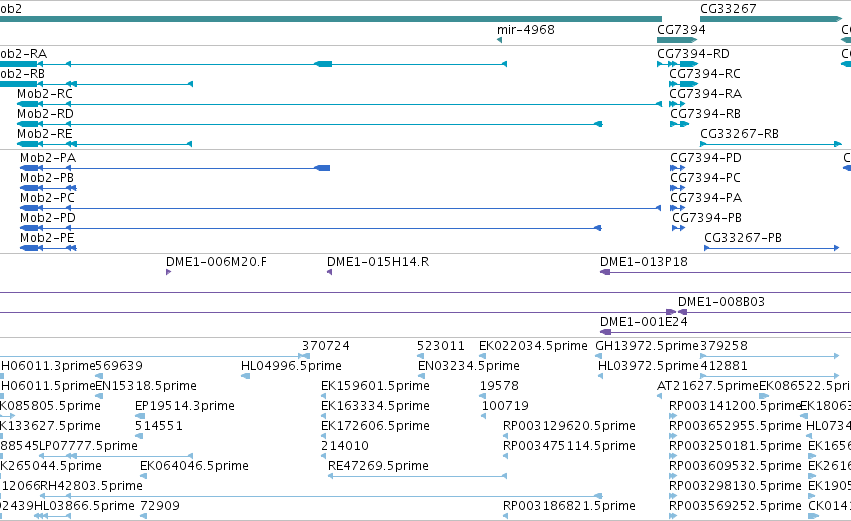This screenshot has height=521, width=851.
Task: Open EST RP003250181.5prime
Action: click(735, 446)
